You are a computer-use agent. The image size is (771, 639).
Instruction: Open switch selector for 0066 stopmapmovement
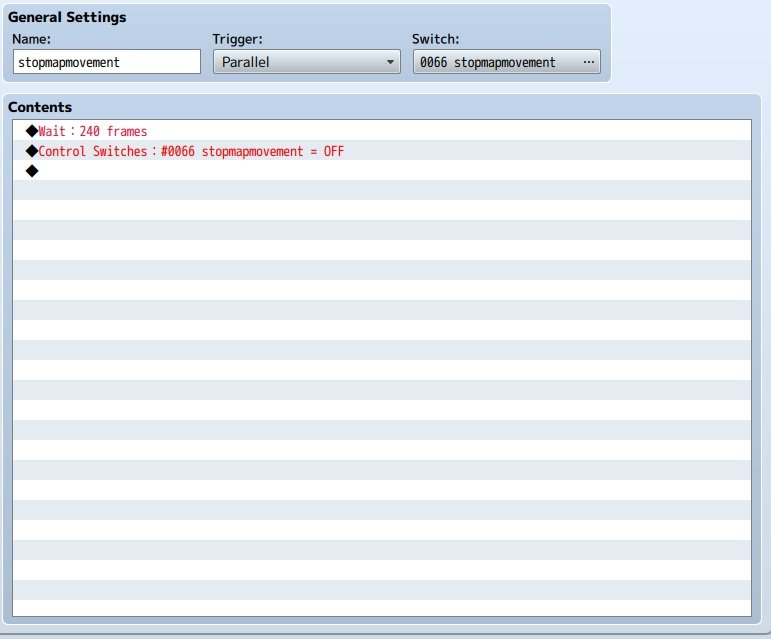point(506,62)
